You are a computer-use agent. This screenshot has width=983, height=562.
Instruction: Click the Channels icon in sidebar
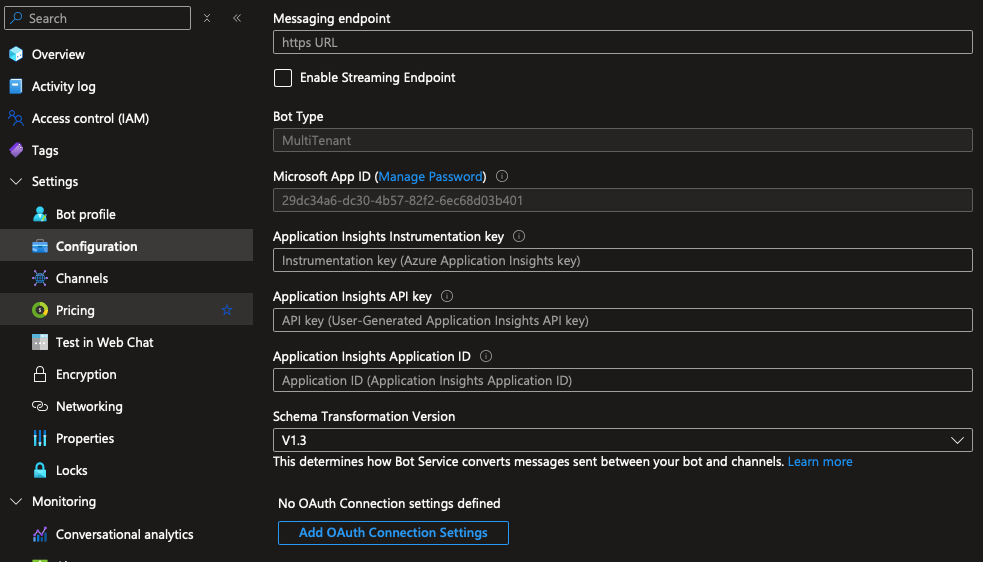tap(40, 278)
